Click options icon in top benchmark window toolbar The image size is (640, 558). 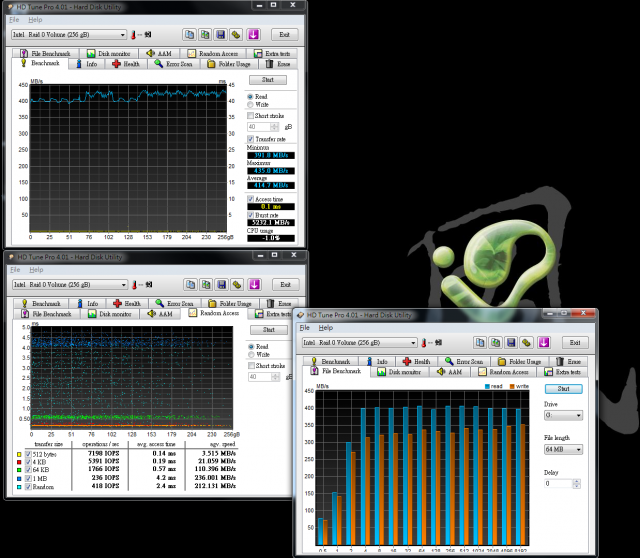tap(236, 35)
